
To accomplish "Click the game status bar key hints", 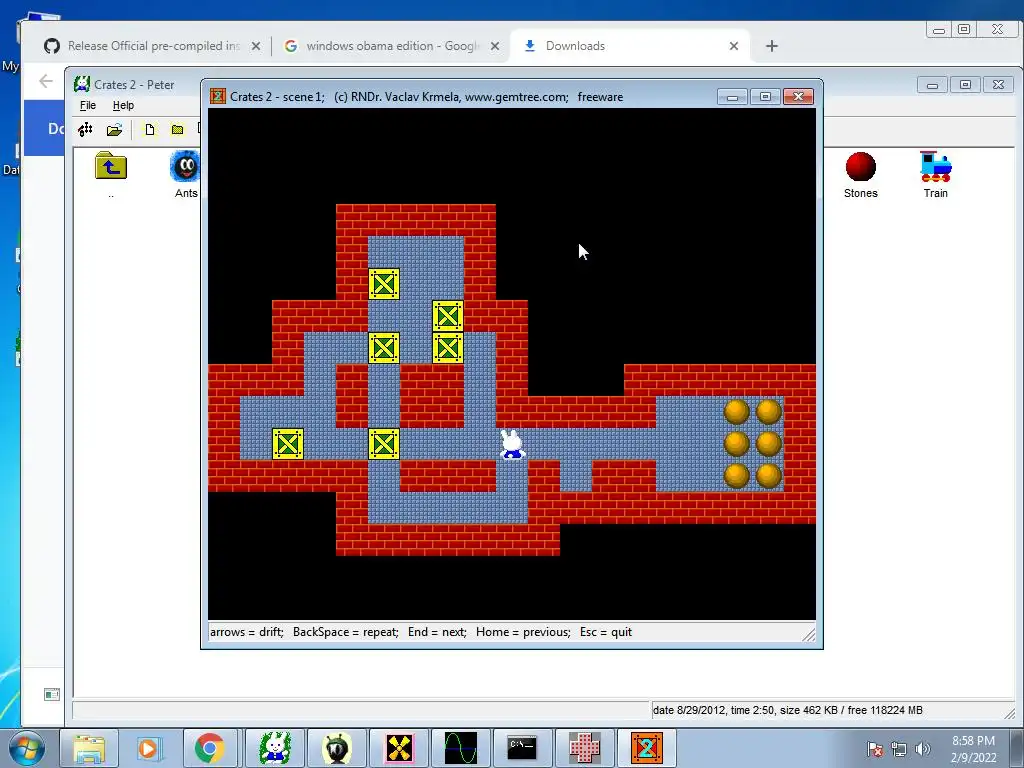I will pos(421,632).
